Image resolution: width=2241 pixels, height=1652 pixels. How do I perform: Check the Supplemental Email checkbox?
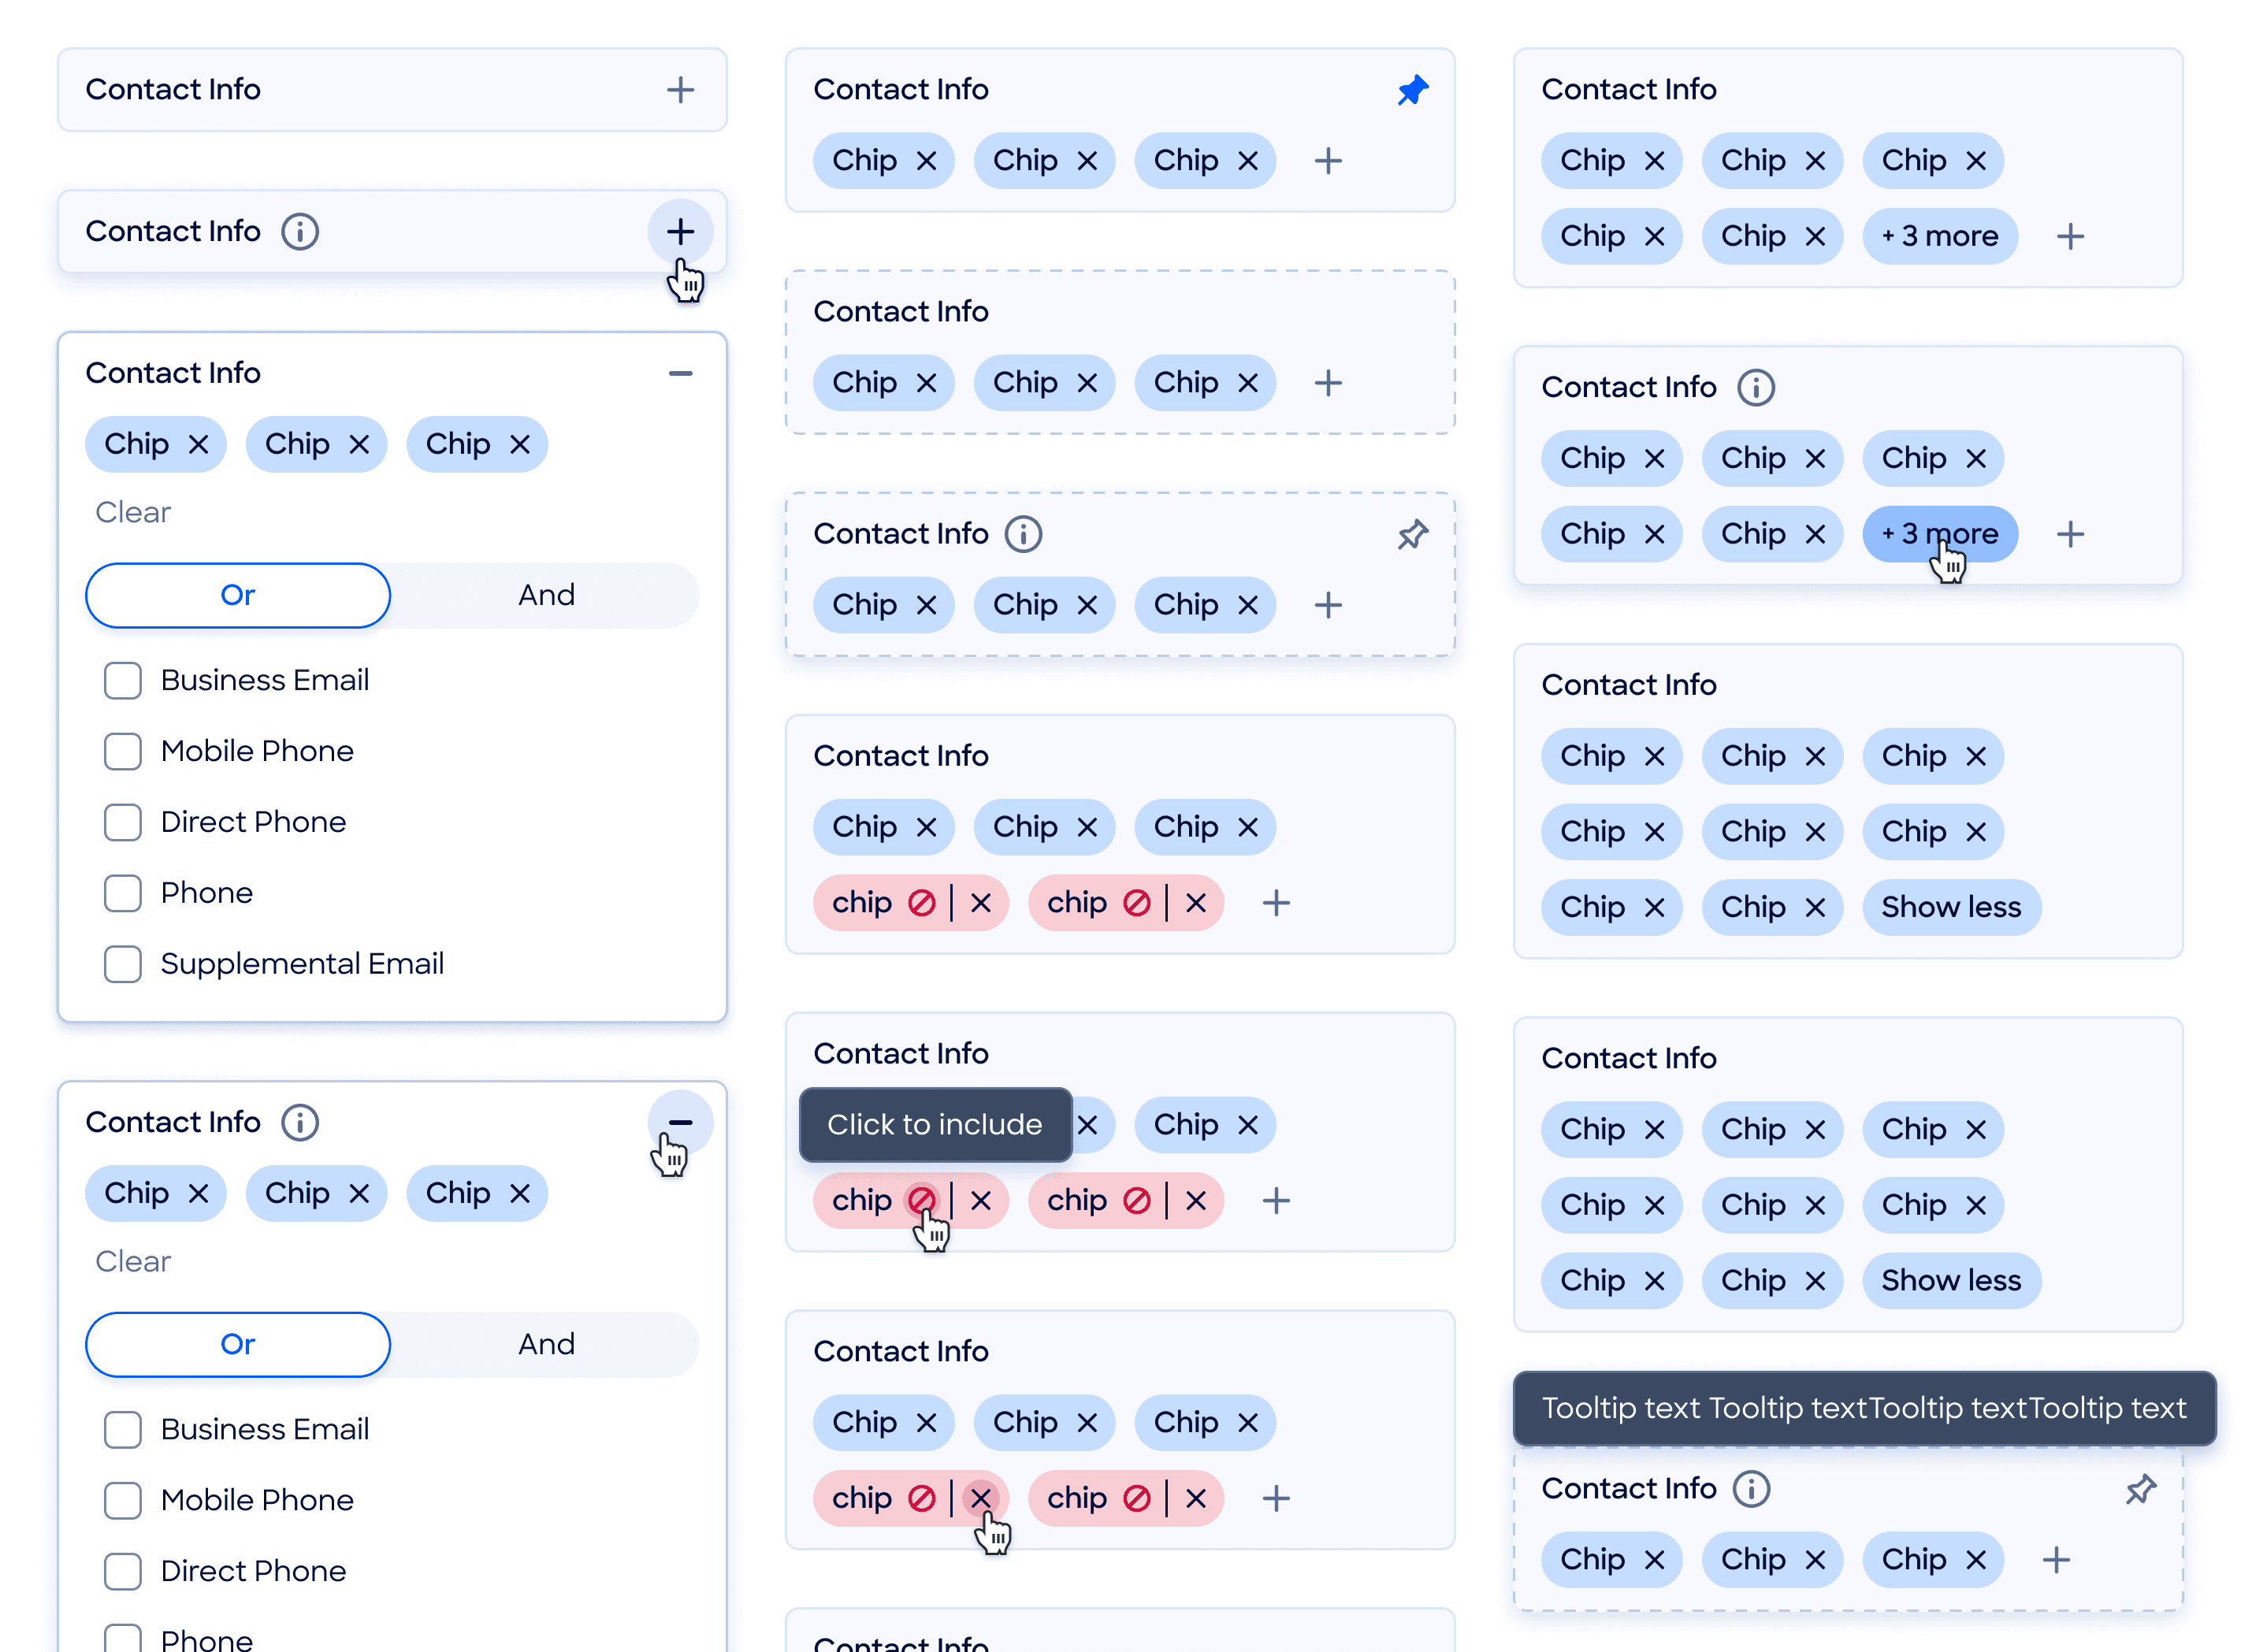pyautogui.click(x=123, y=964)
